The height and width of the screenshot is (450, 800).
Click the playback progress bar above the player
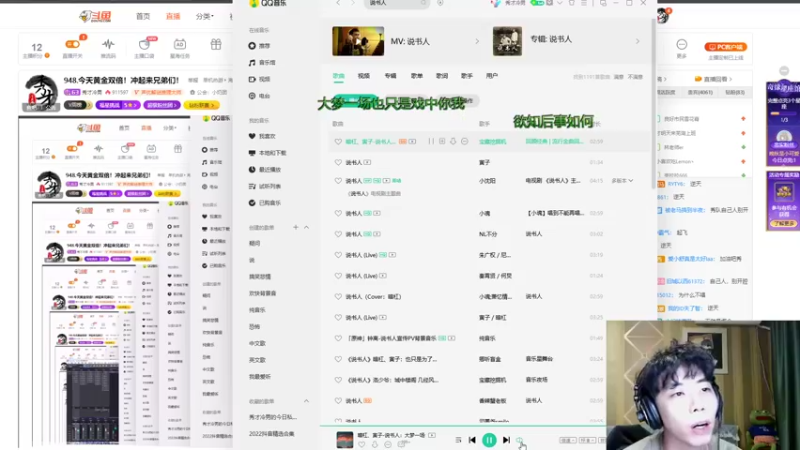click(463, 426)
